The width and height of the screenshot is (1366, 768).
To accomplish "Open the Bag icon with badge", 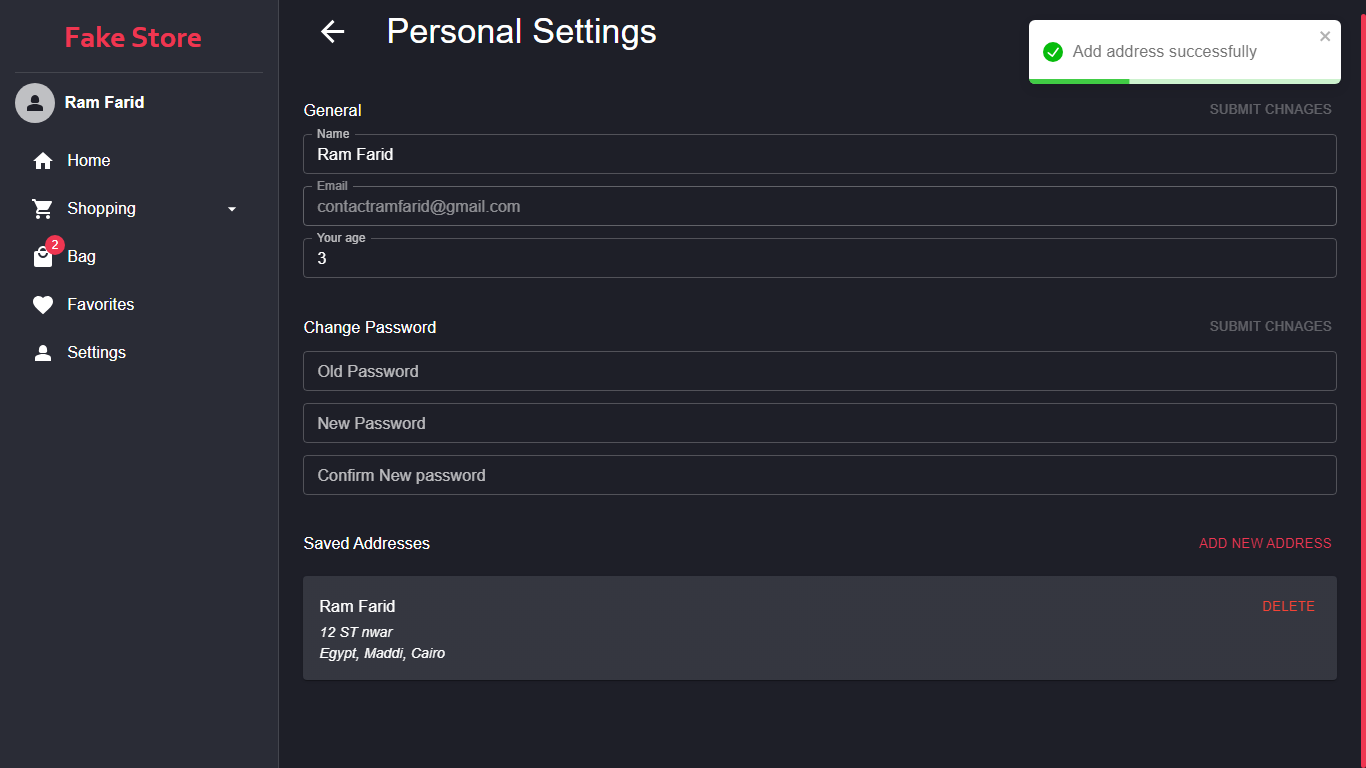I will tap(44, 256).
